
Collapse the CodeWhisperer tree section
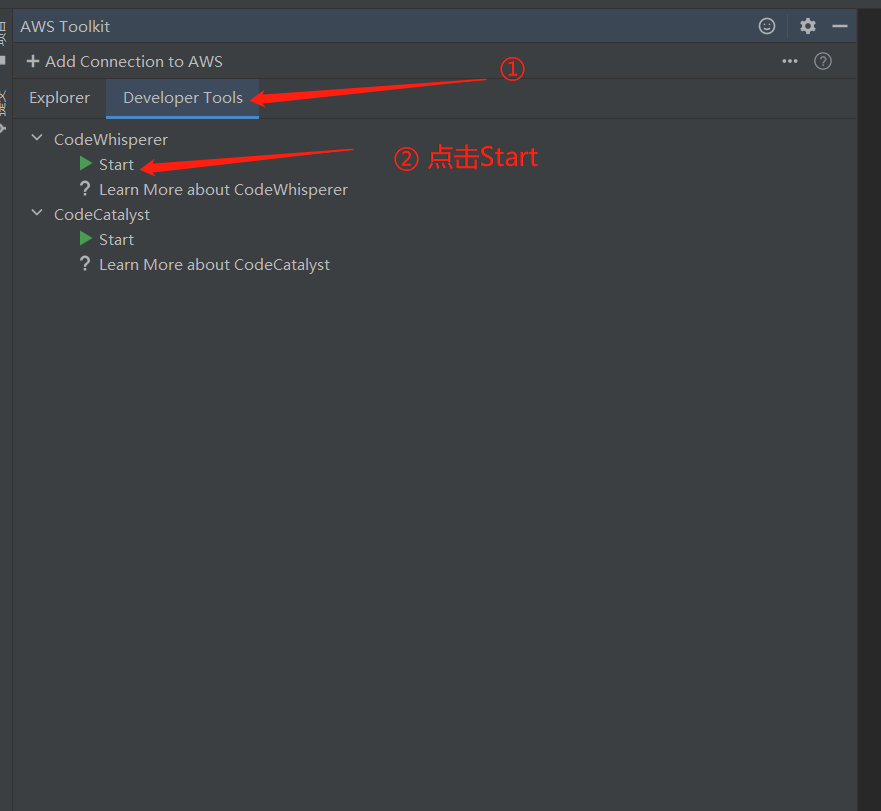coord(37,139)
